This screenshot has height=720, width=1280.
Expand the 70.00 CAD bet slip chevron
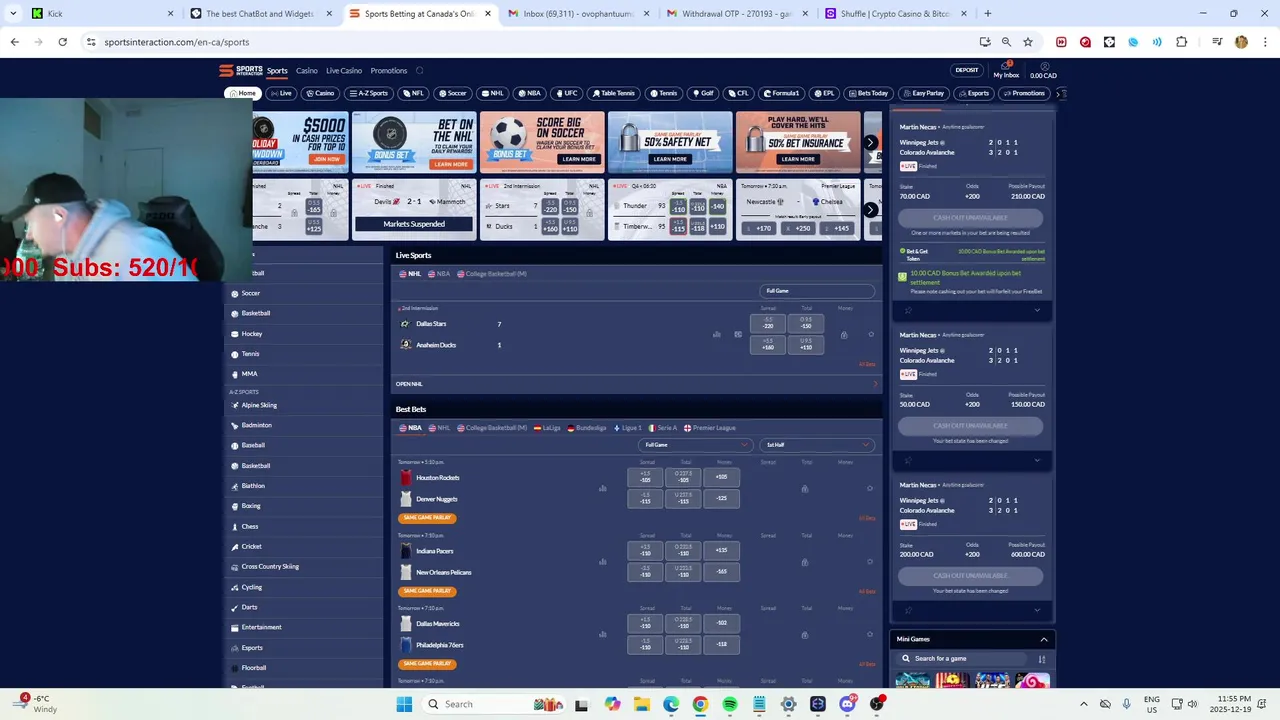(1037, 310)
